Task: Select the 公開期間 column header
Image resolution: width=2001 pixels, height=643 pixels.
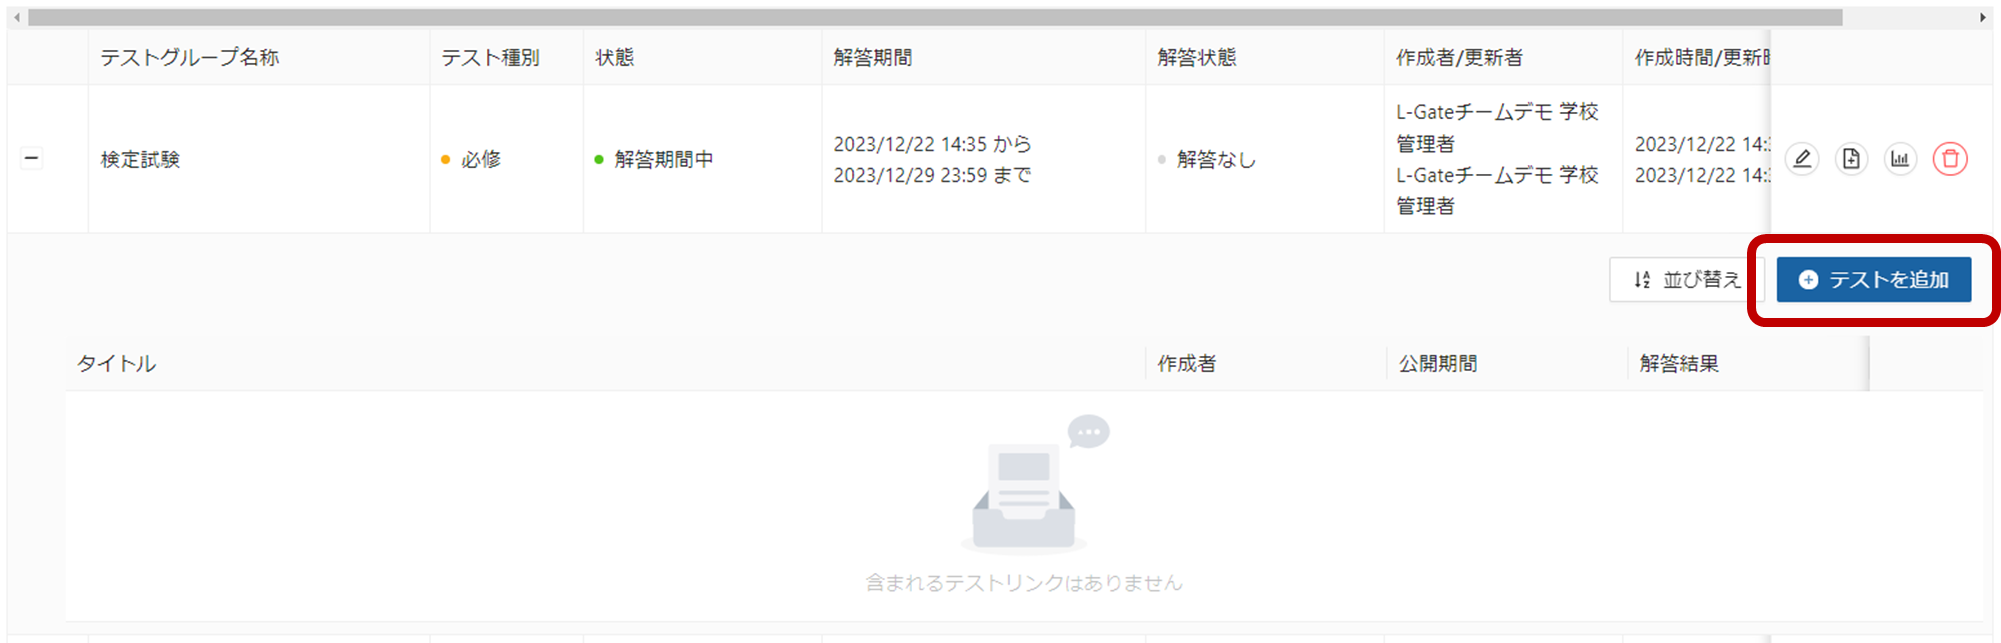Action: click(x=1437, y=363)
